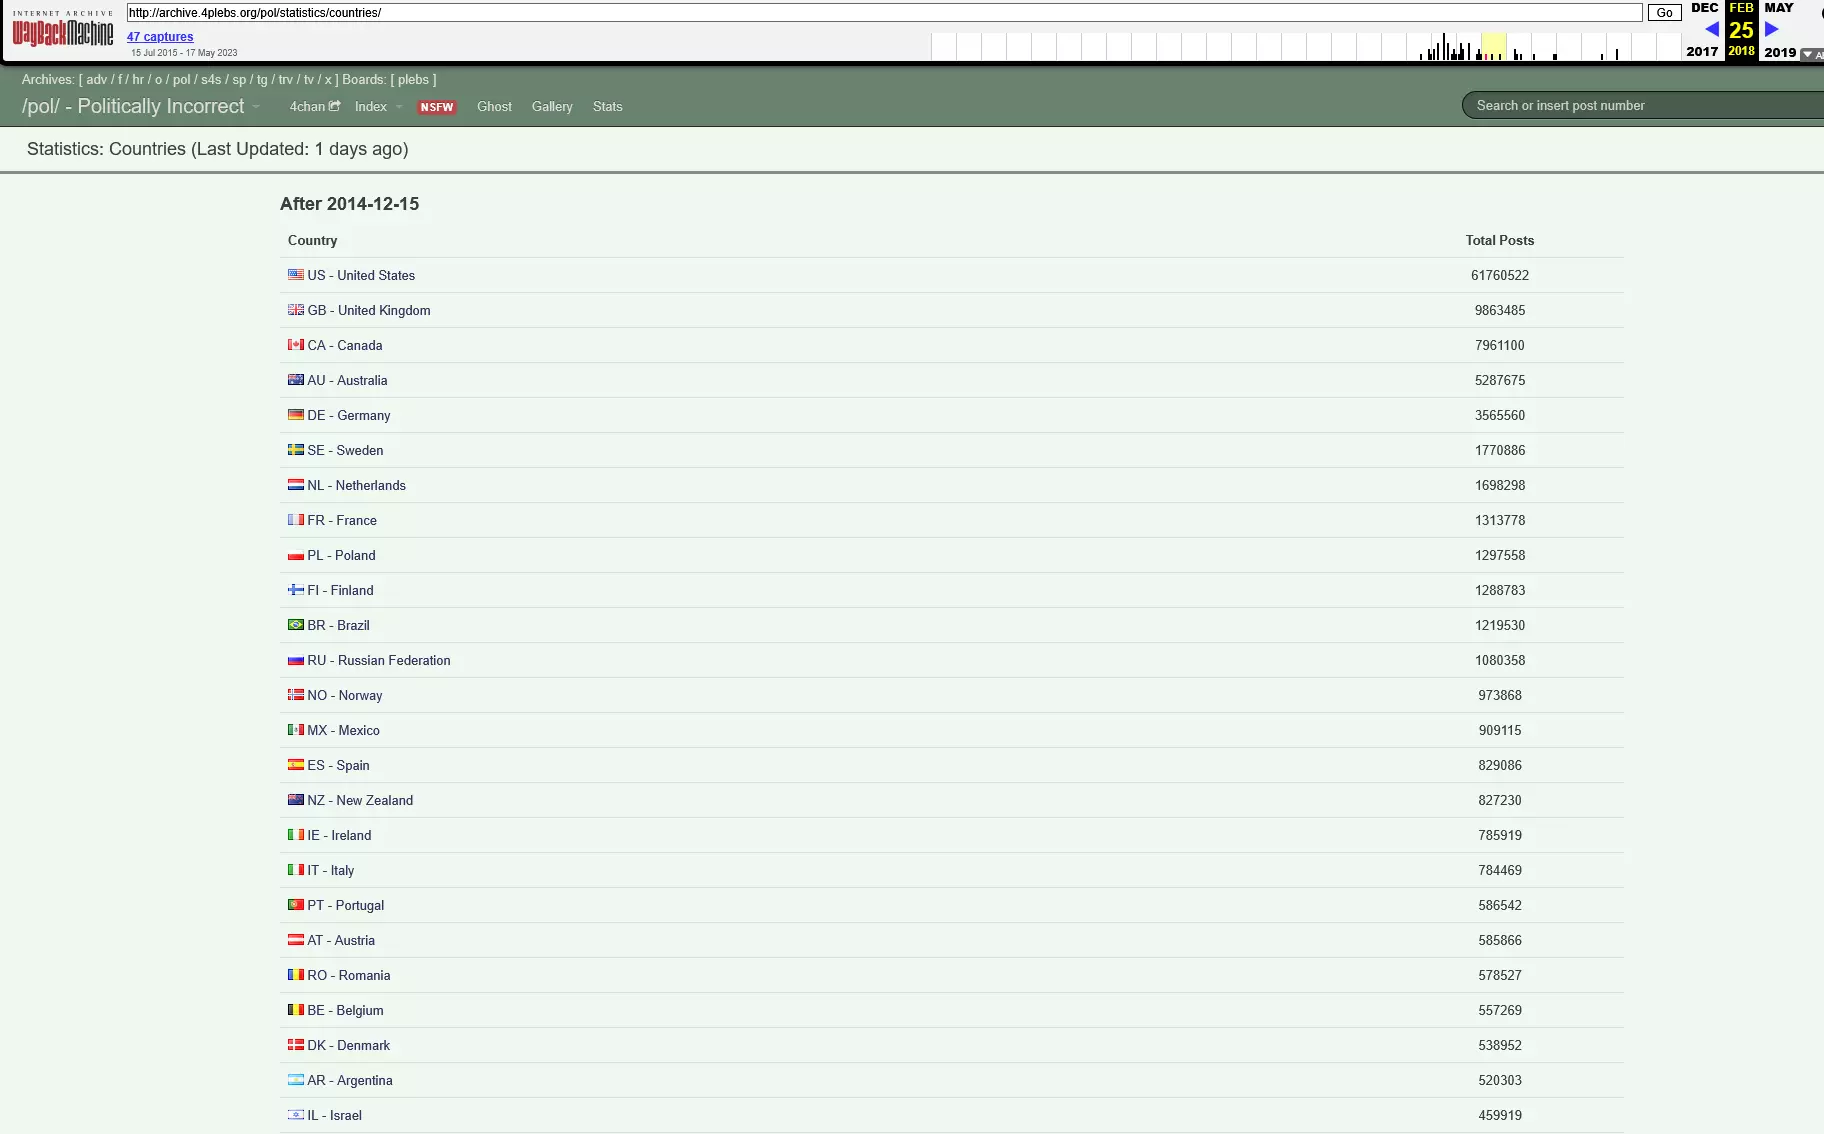Click the Portugal flag icon

click(296, 904)
